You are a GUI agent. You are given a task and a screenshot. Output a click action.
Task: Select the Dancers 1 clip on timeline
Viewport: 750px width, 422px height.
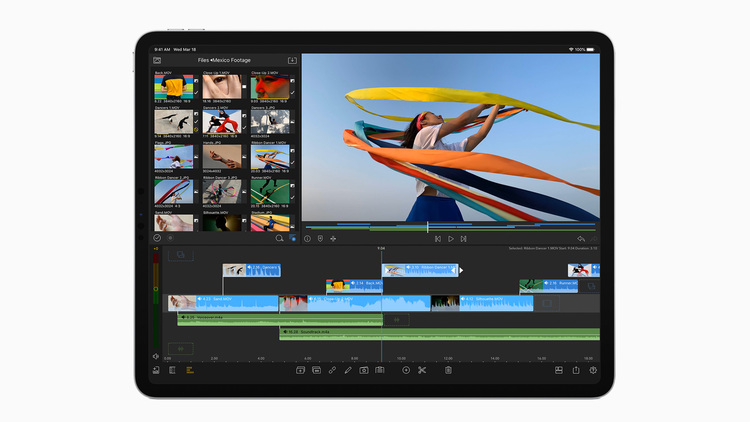coord(252,270)
